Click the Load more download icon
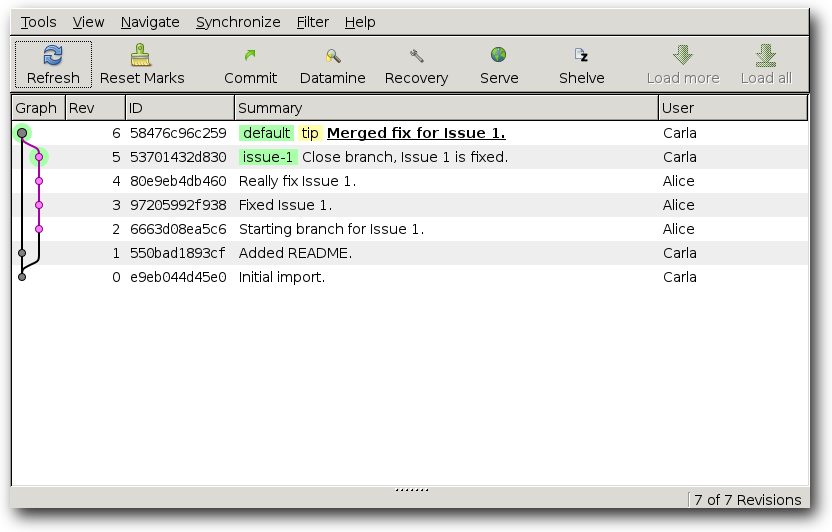The image size is (832, 532). (x=683, y=55)
